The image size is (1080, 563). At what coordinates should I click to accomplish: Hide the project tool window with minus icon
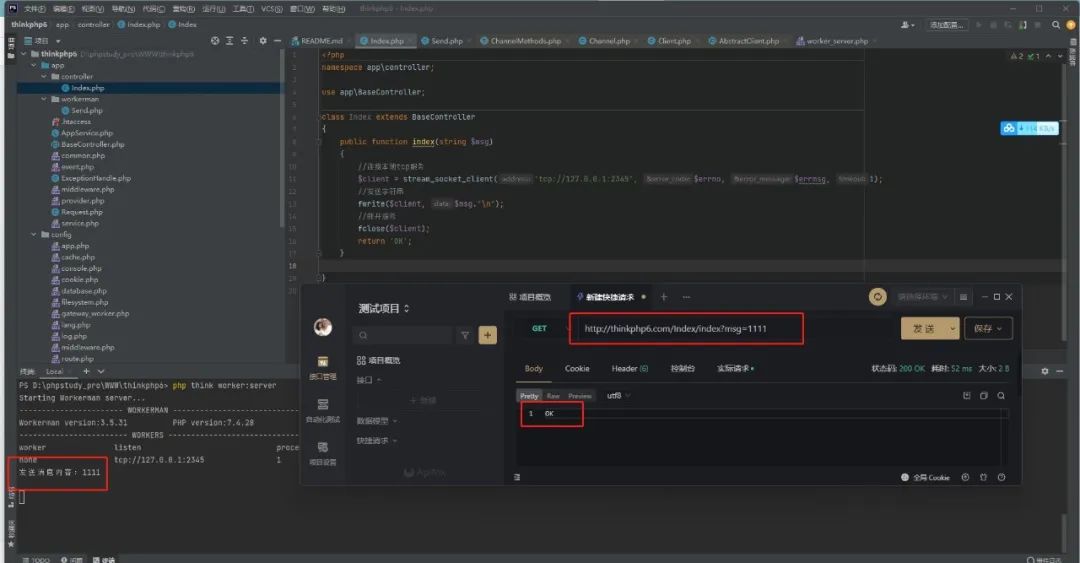tap(277, 41)
